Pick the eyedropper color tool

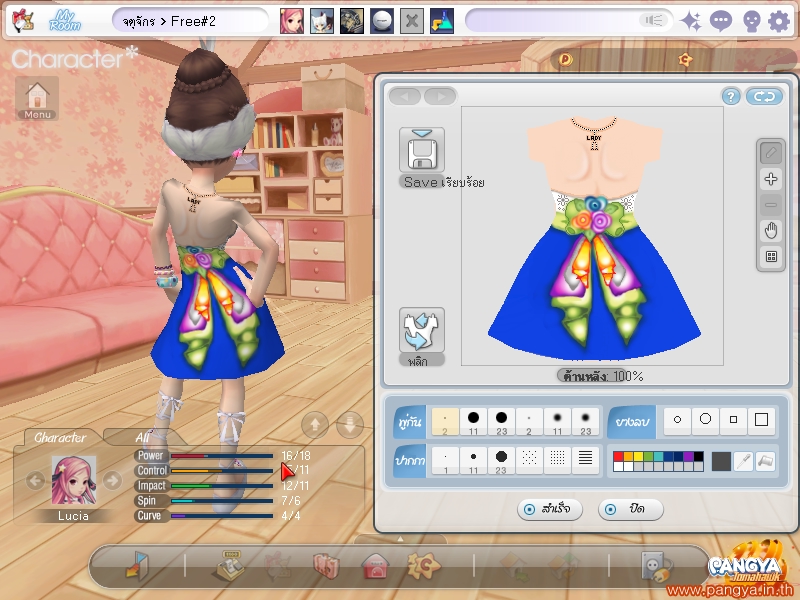point(743,461)
